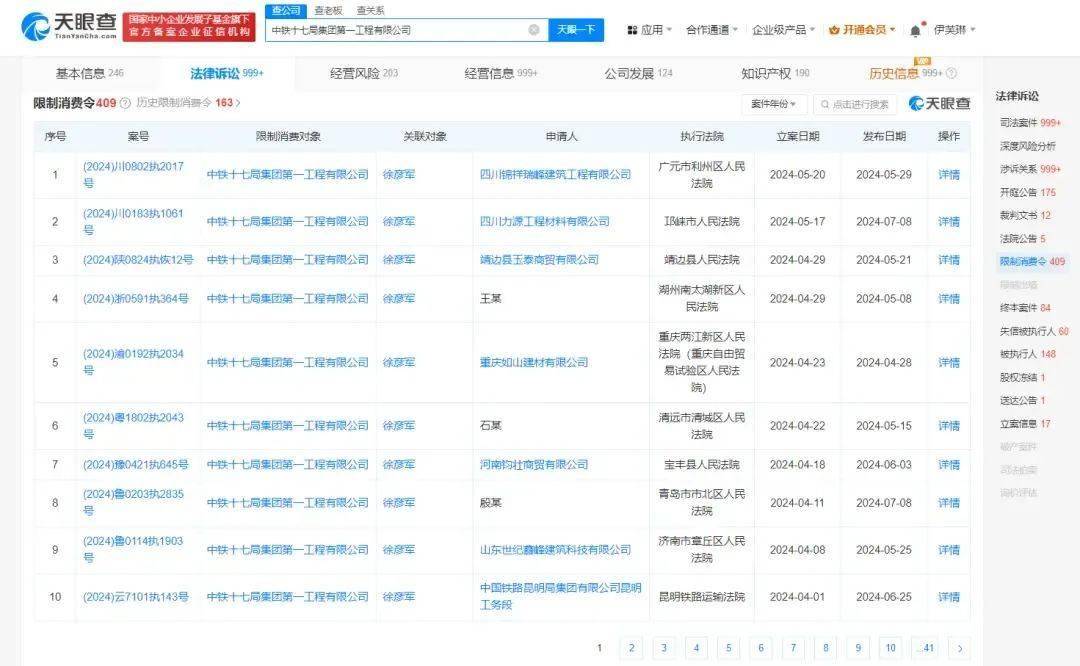Go to page 2 of results
This screenshot has height=666, width=1080.
tap(631, 647)
